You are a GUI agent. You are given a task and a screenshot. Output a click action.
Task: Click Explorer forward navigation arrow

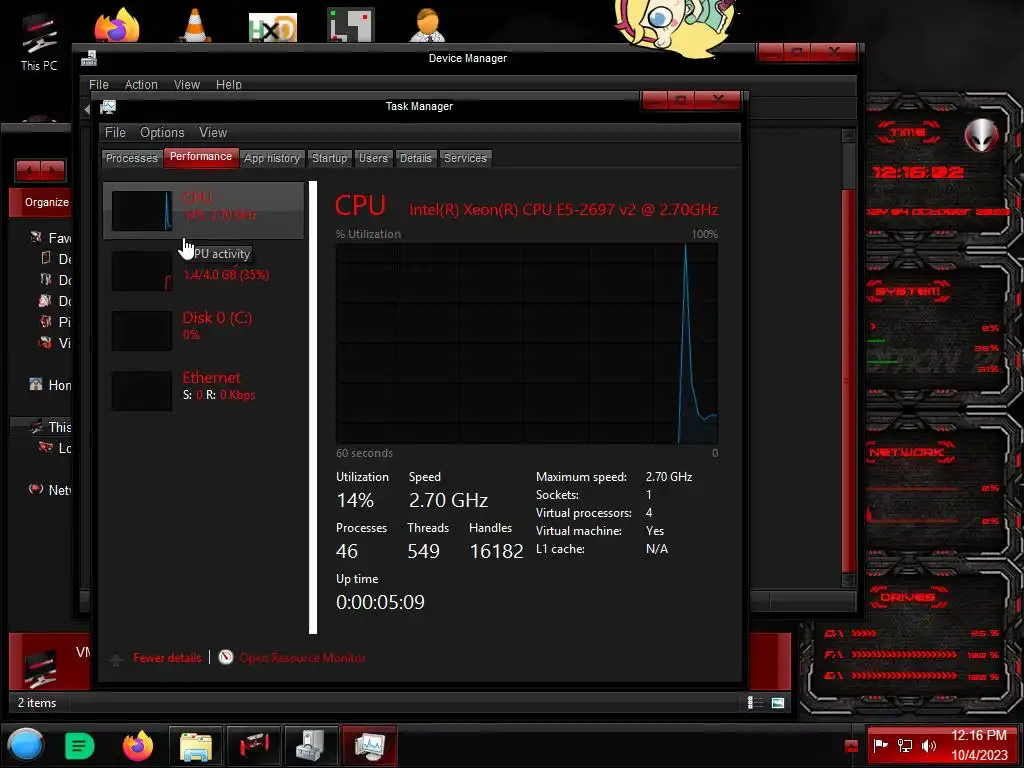click(x=52, y=171)
